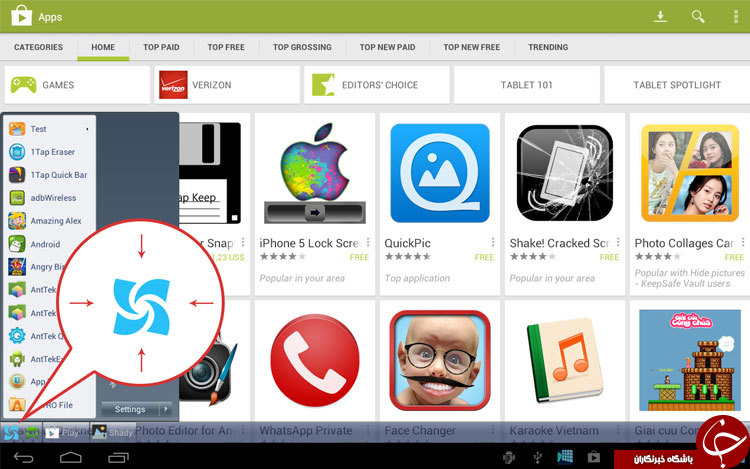Screen dimensions: 750x469
Task: Open the WhatsApp Private app title
Action: (306, 431)
